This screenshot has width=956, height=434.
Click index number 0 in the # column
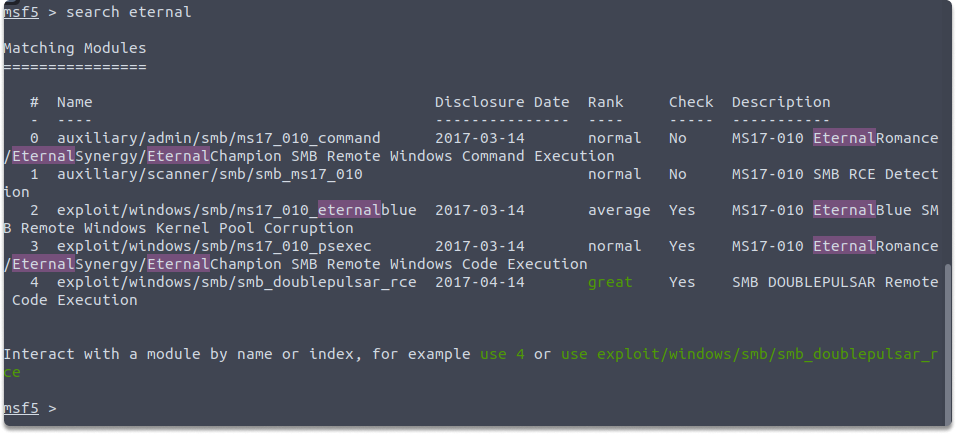(35, 138)
